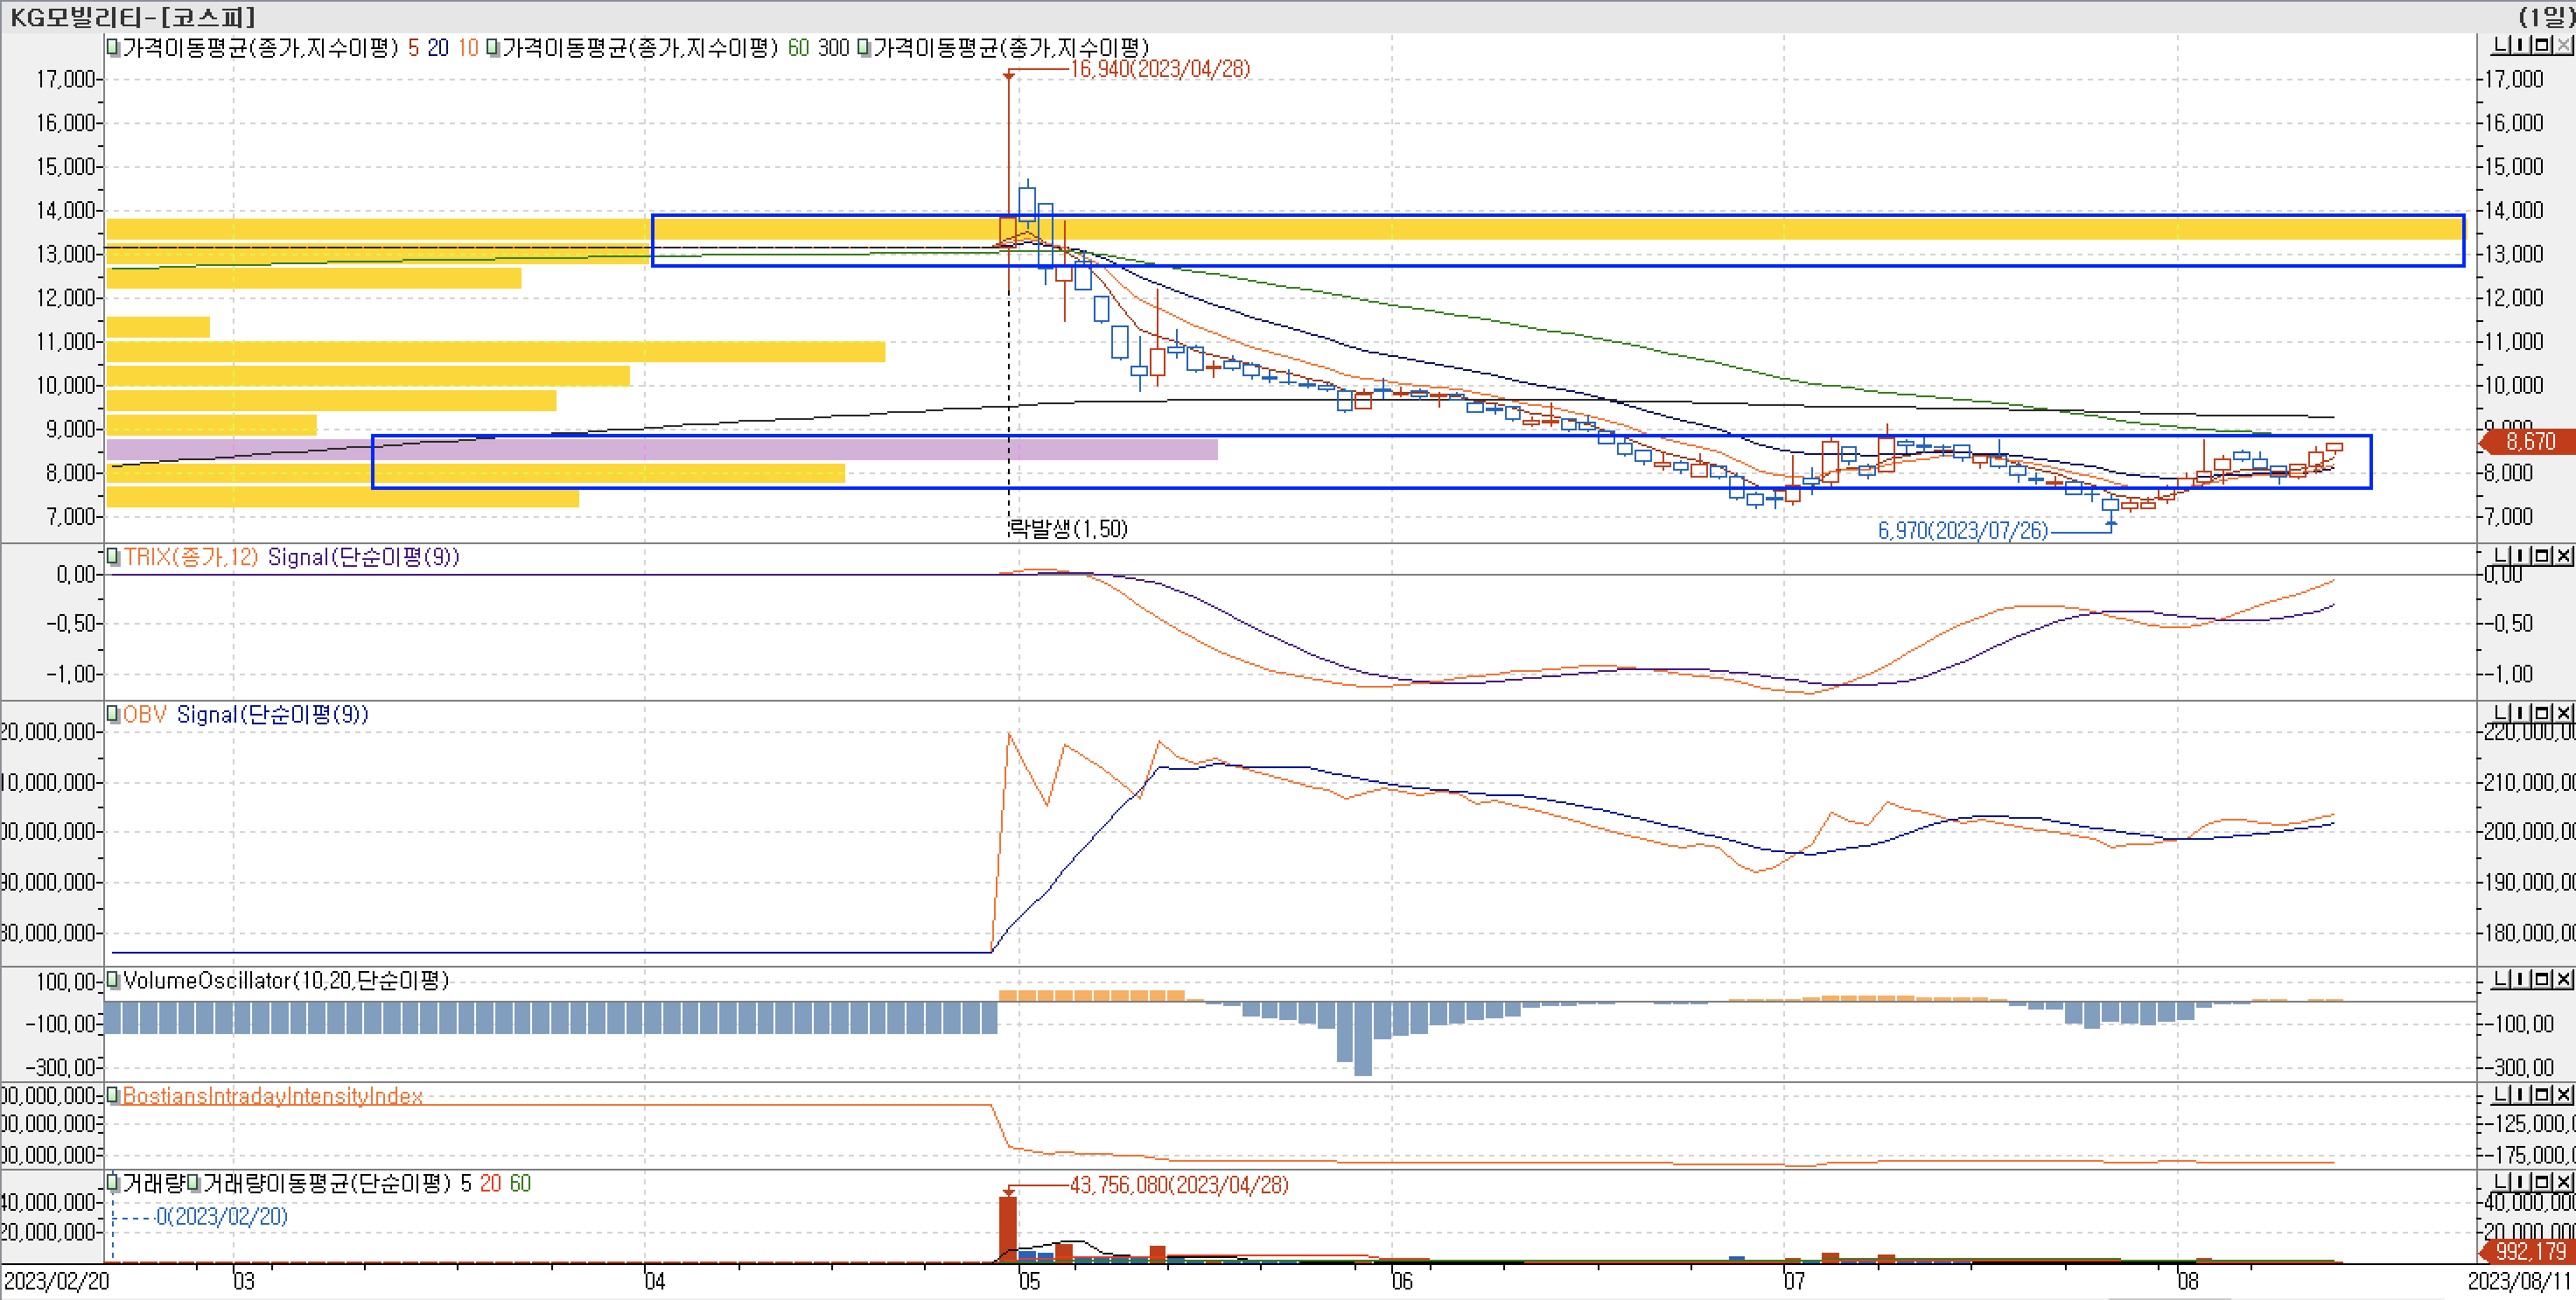Toggle the square marker before VolumeOscillator label
This screenshot has height=1300, width=2576.
(113, 980)
